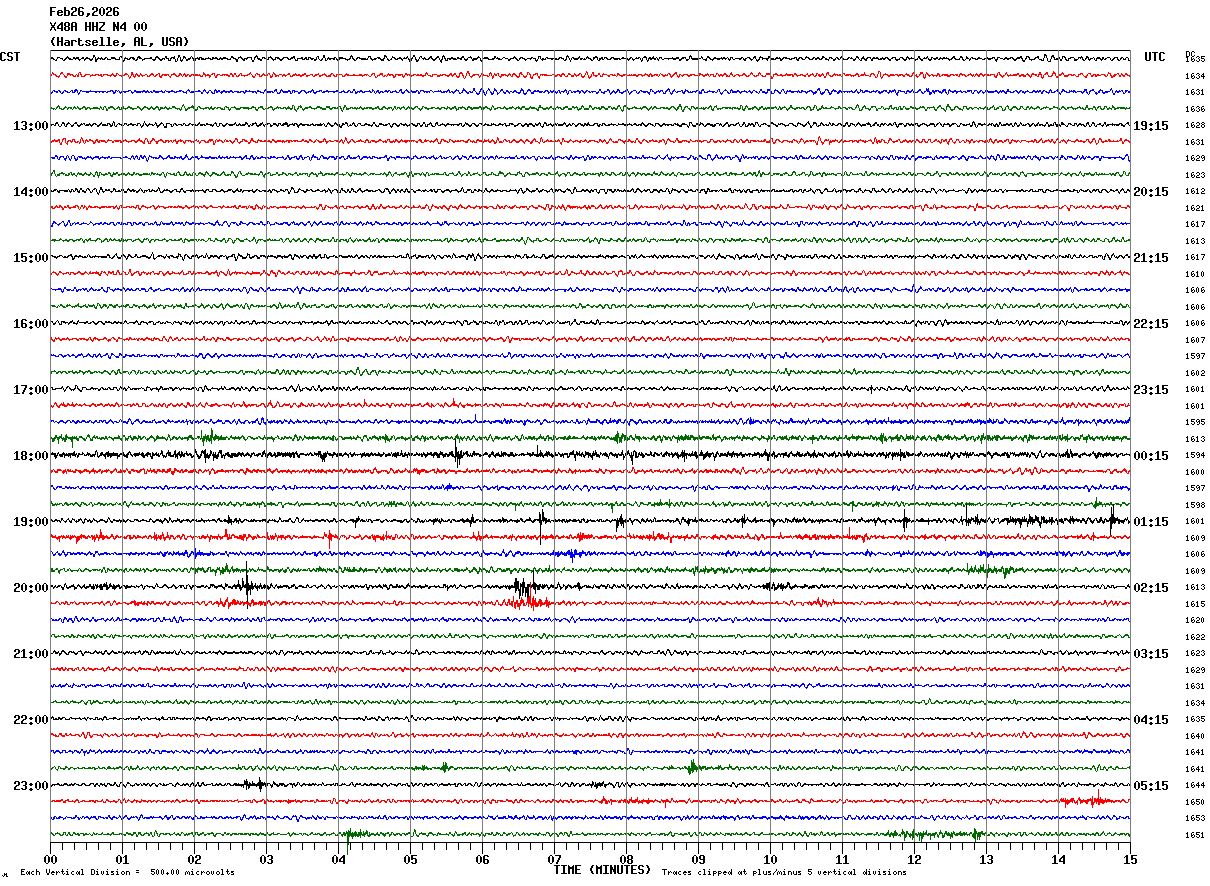Click the 20:15 UTC time label

click(x=1151, y=192)
